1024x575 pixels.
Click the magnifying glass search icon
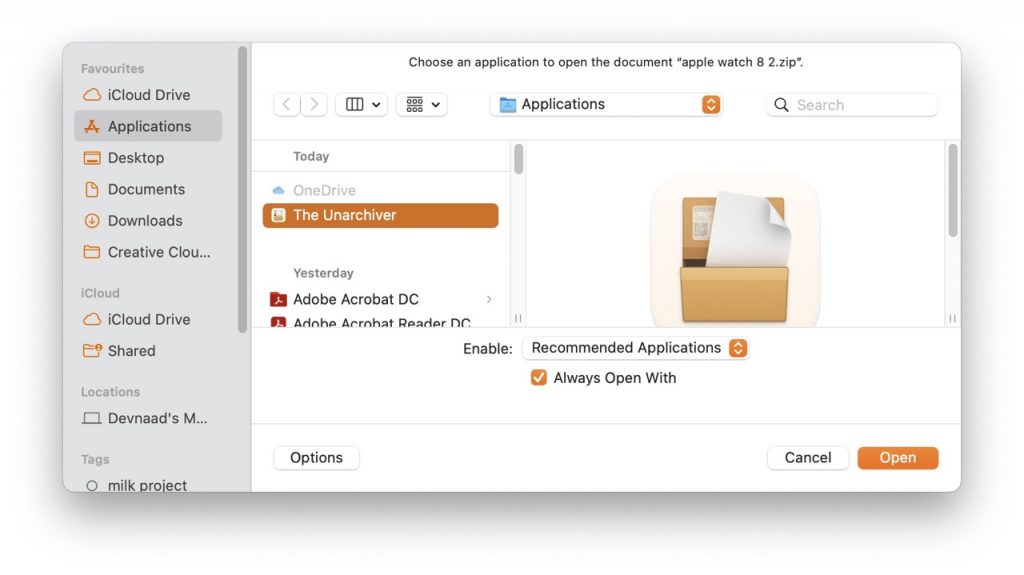coord(781,105)
